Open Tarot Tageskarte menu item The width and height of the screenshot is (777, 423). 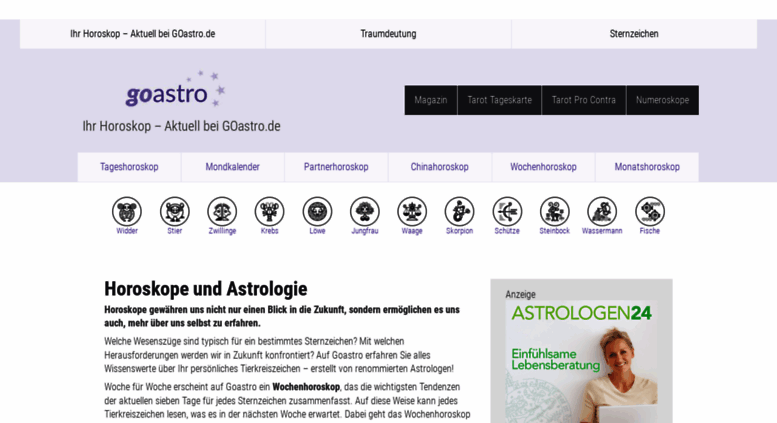tap(500, 100)
